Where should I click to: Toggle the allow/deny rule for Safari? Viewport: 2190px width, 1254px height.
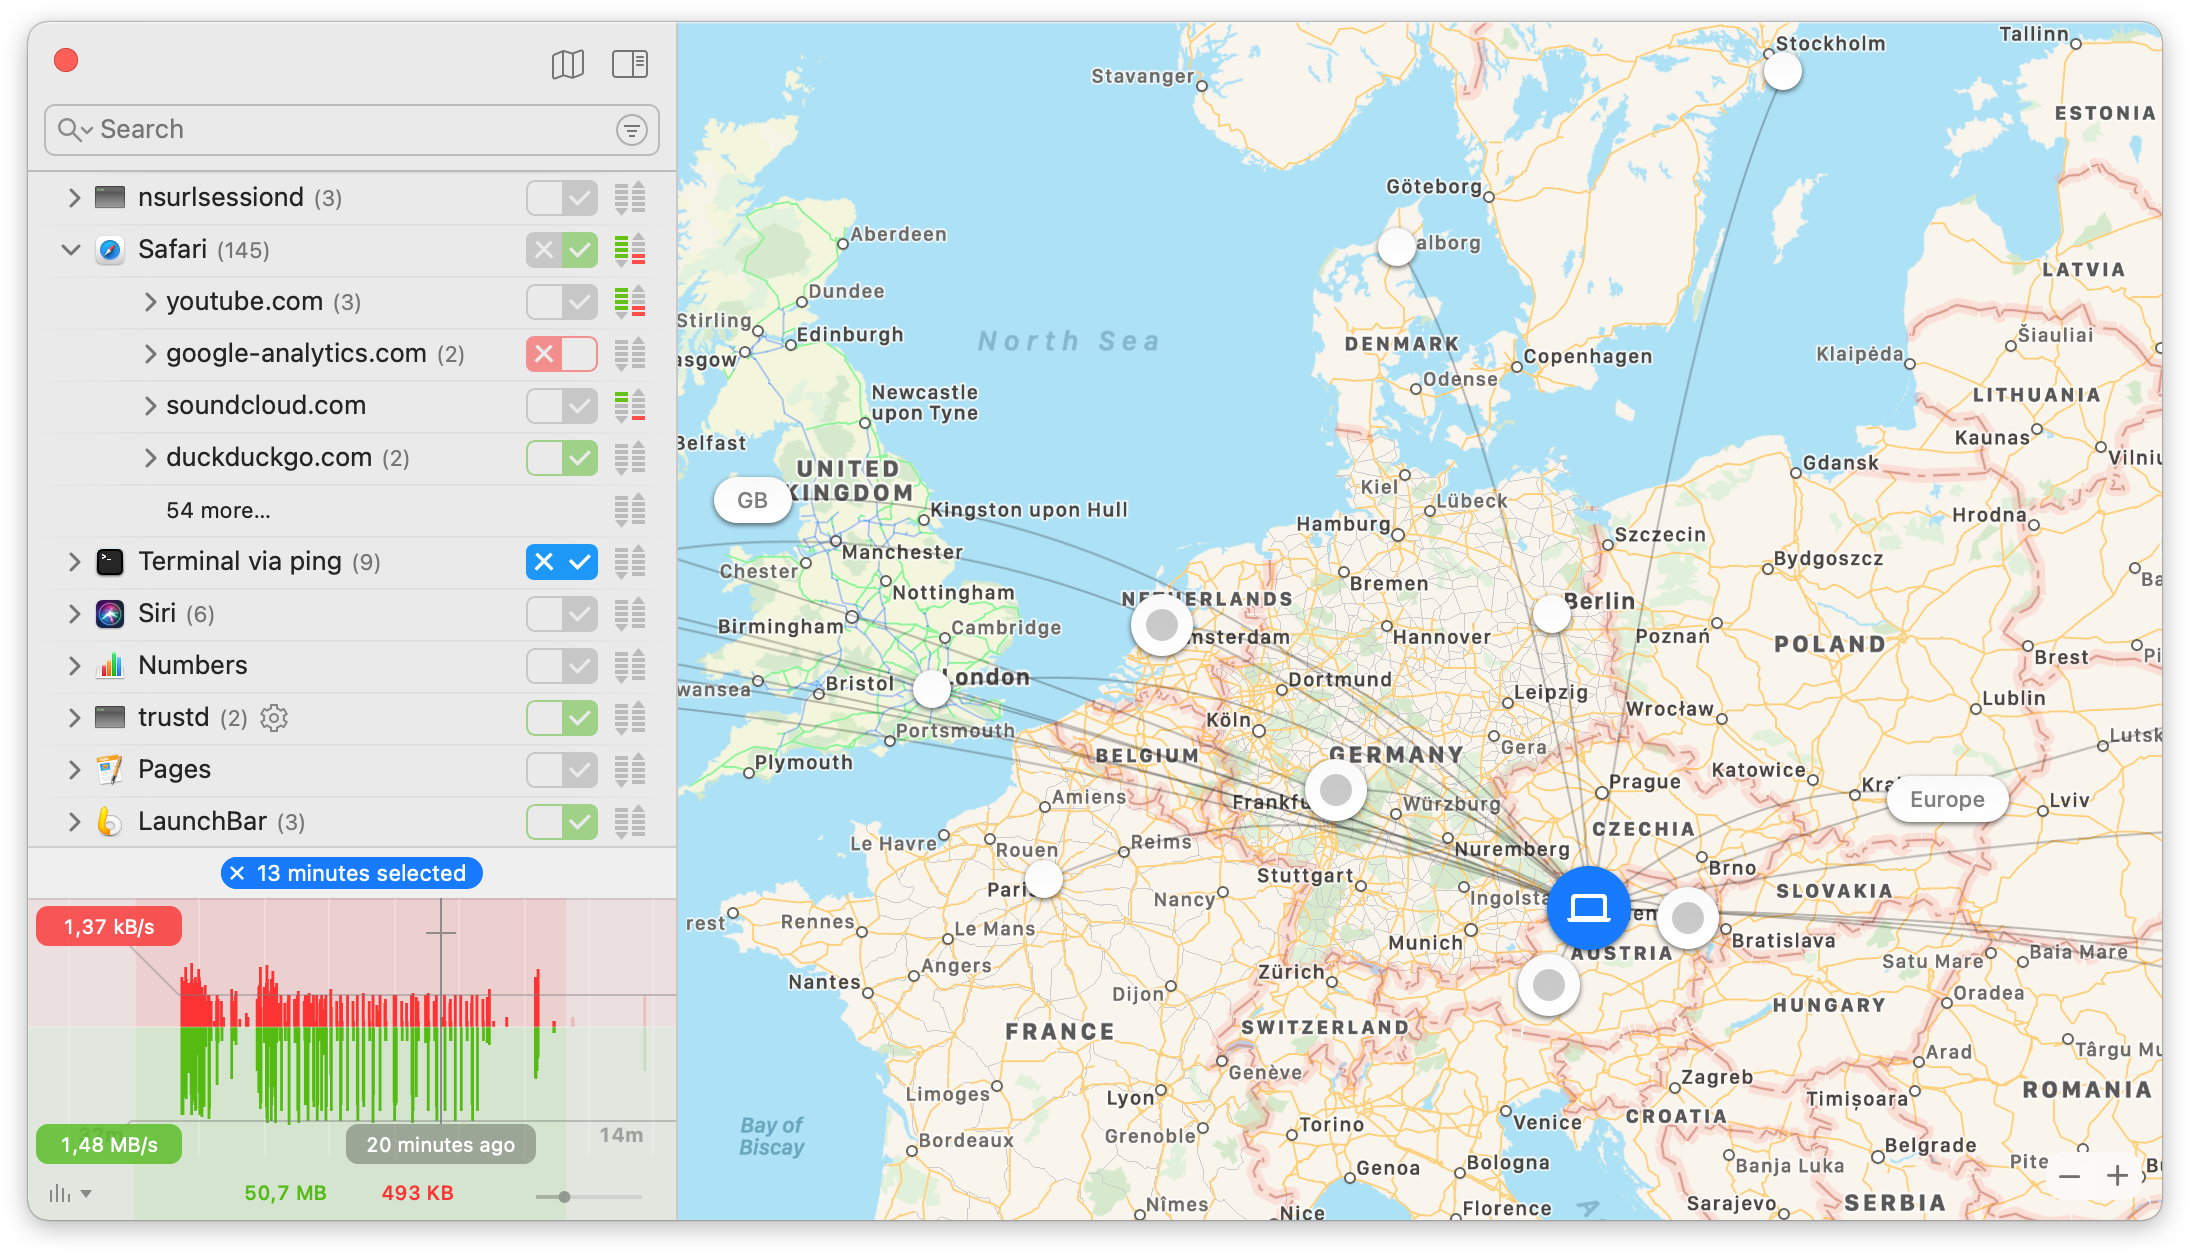coord(562,250)
